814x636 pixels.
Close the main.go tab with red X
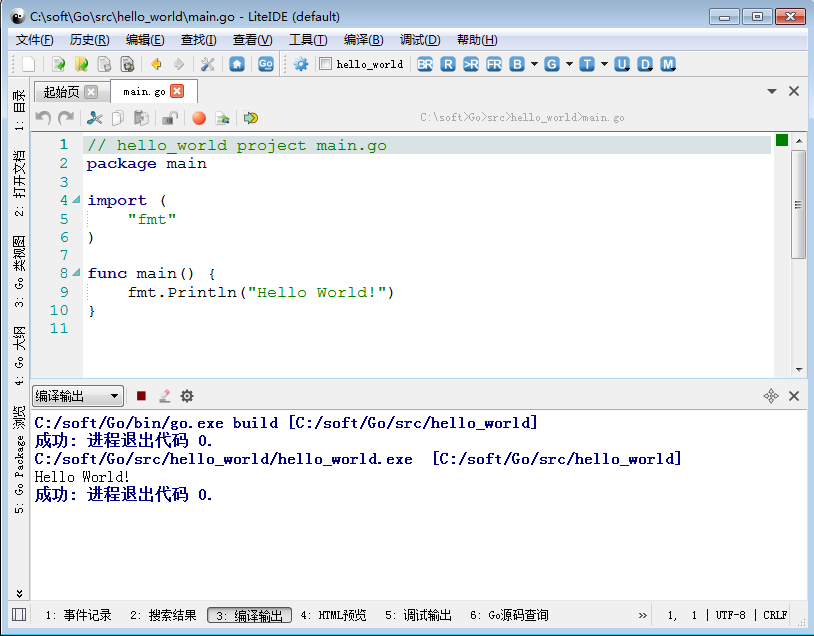click(178, 91)
